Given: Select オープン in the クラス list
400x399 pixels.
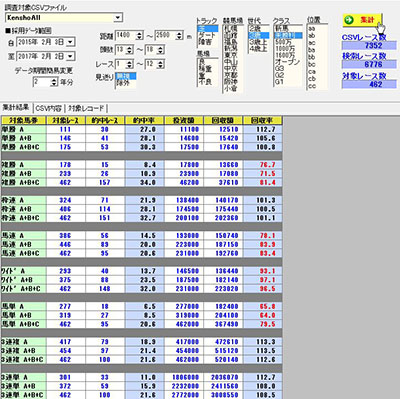Looking at the screenshot, I should point(287,62).
